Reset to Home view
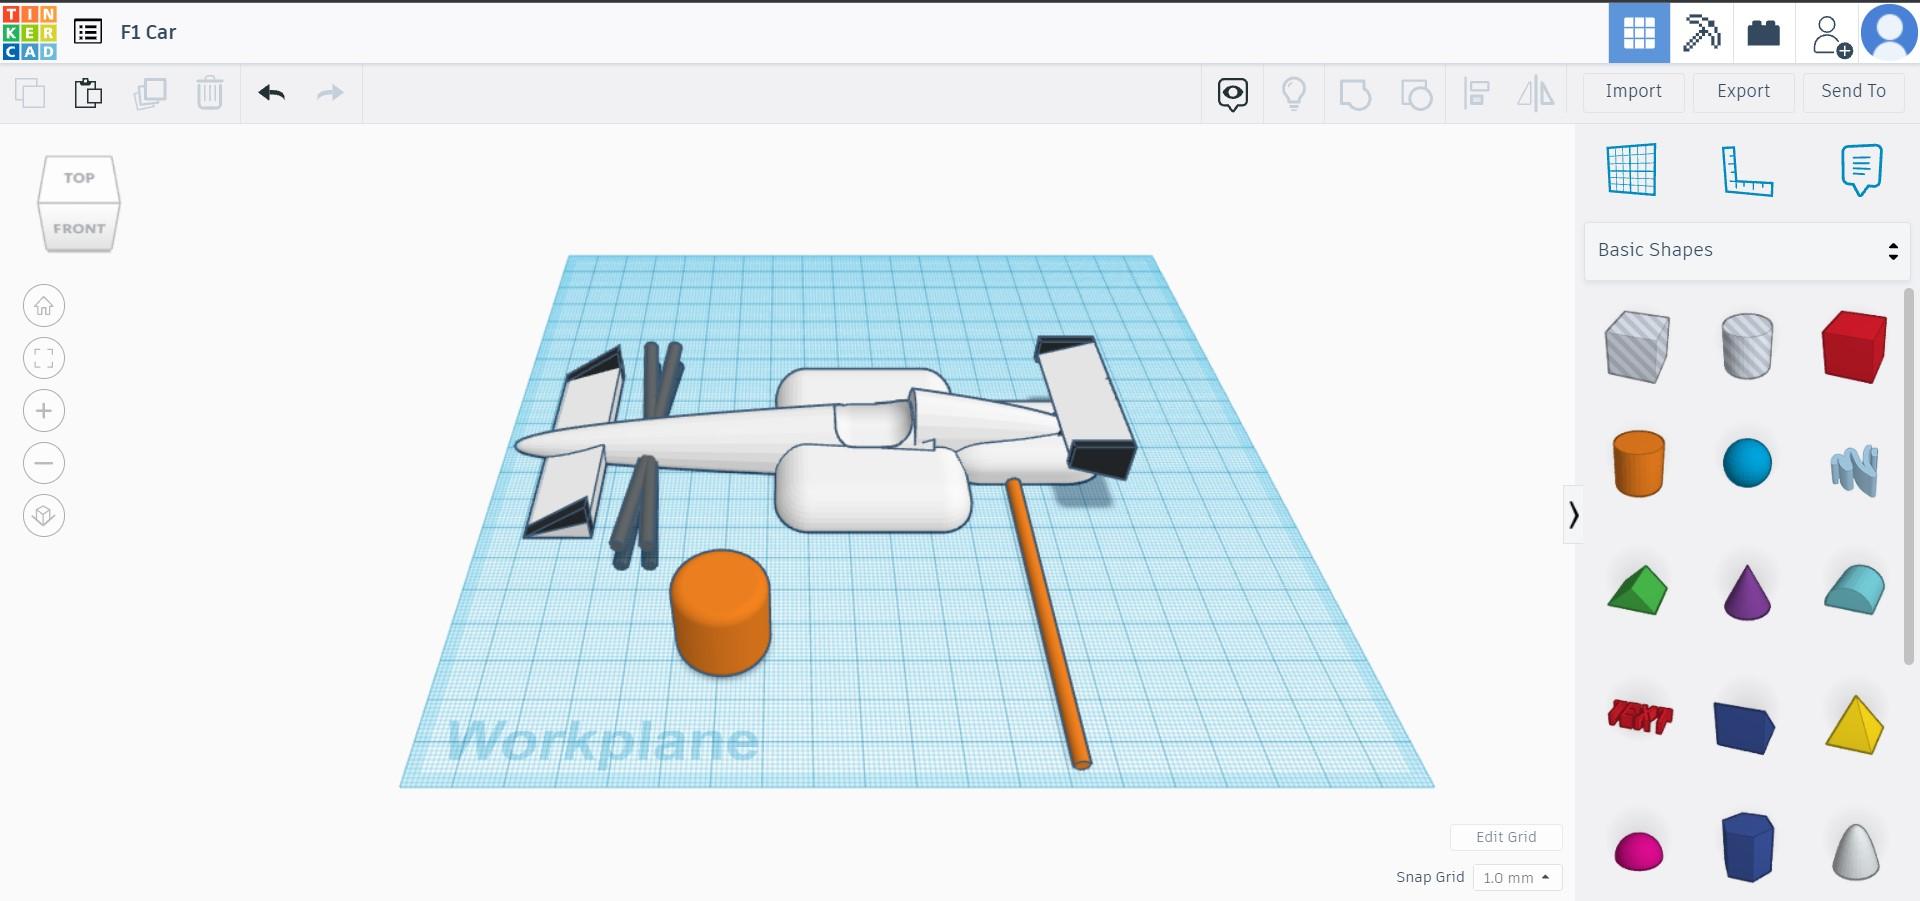Image resolution: width=1920 pixels, height=901 pixels. tap(44, 306)
